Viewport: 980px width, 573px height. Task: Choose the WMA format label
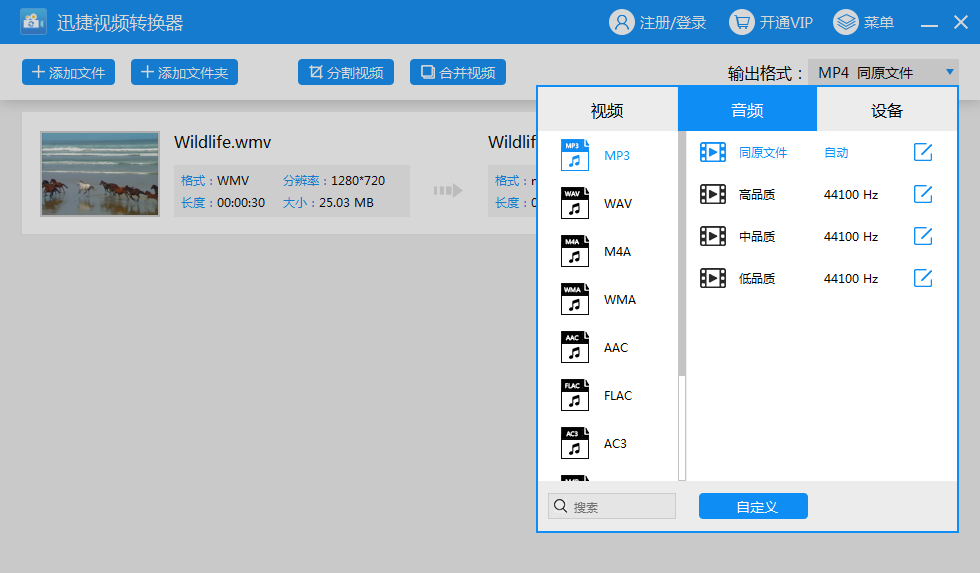(x=620, y=300)
